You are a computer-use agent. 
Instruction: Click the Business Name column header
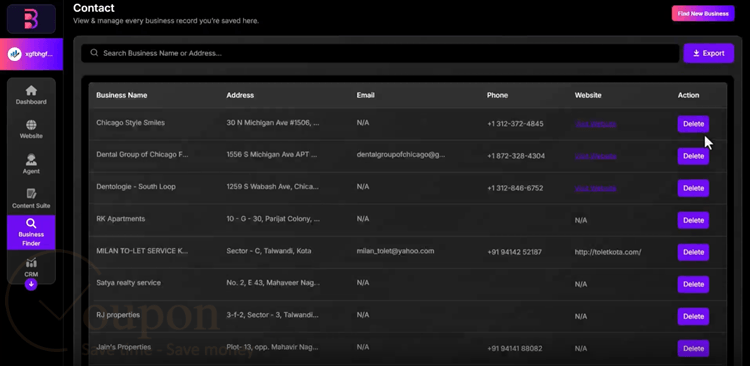(x=121, y=95)
